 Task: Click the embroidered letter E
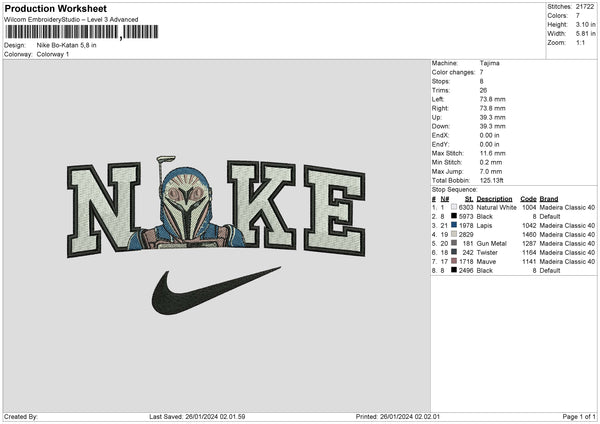[335, 210]
